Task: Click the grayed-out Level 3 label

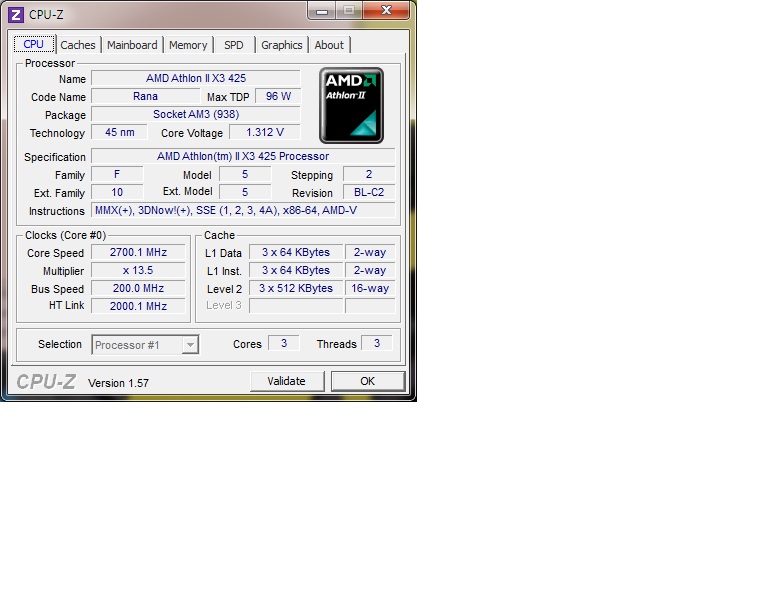Action: (x=224, y=306)
